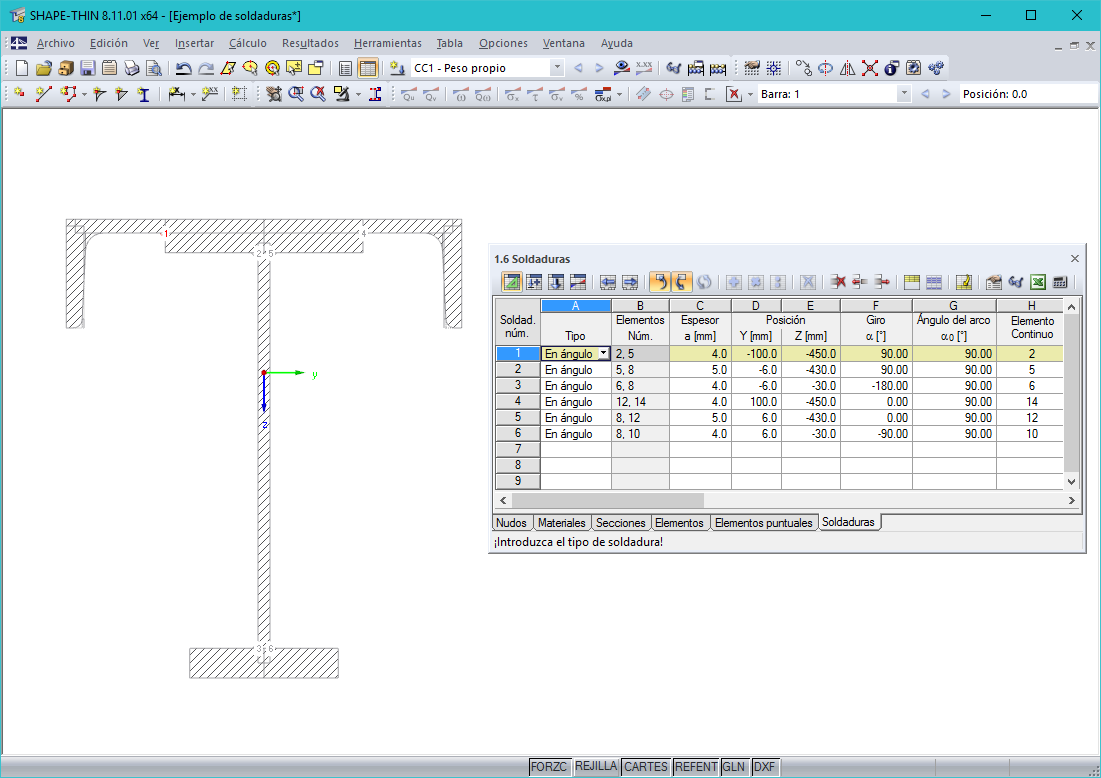Click the table scroll down arrow
Viewport: 1101px width, 778px height.
pos(1071,482)
